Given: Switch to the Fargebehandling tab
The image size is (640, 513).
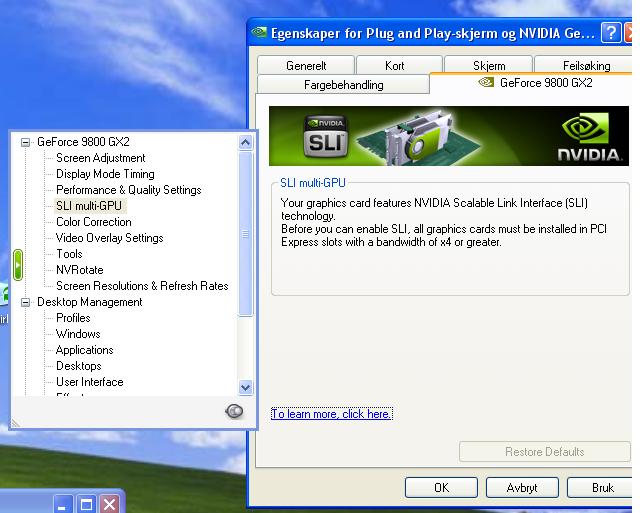Looking at the screenshot, I should (x=343, y=85).
